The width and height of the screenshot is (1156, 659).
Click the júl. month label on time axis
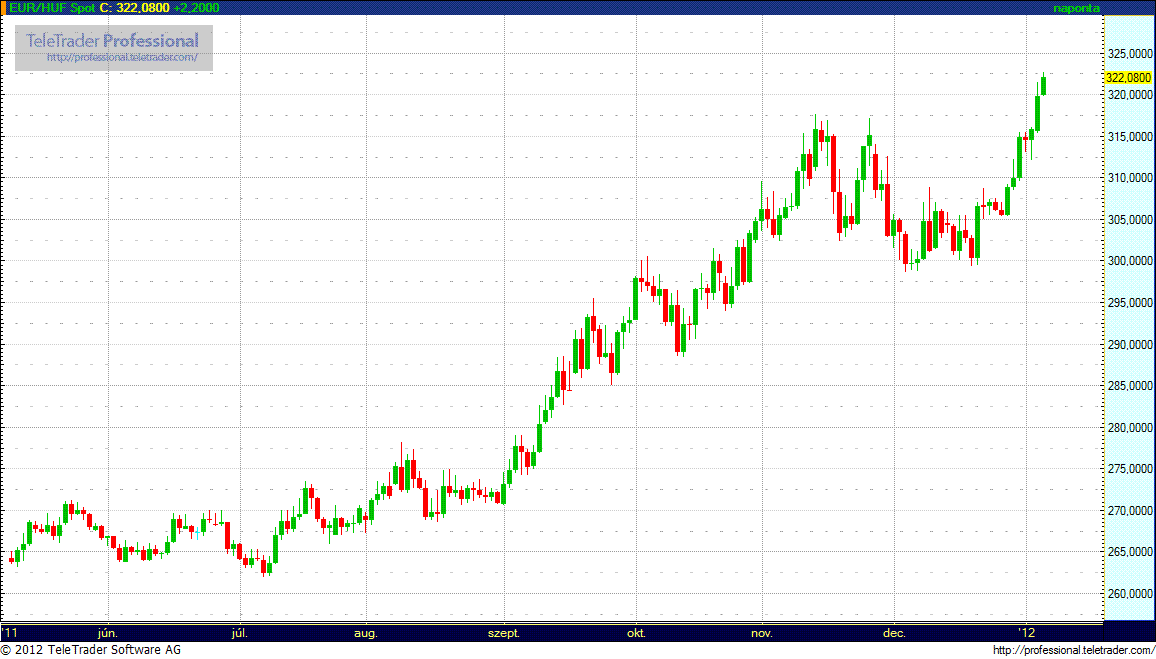pos(239,633)
